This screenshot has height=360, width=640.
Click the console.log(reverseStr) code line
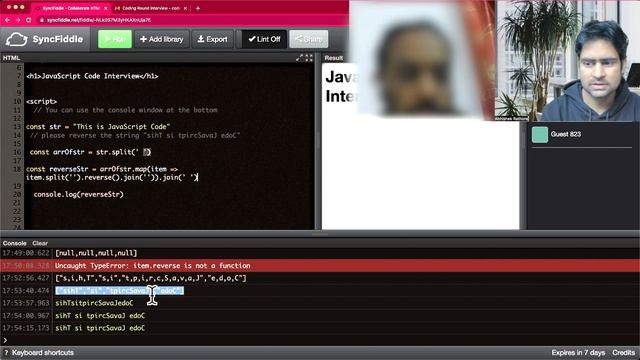[x=78, y=194]
